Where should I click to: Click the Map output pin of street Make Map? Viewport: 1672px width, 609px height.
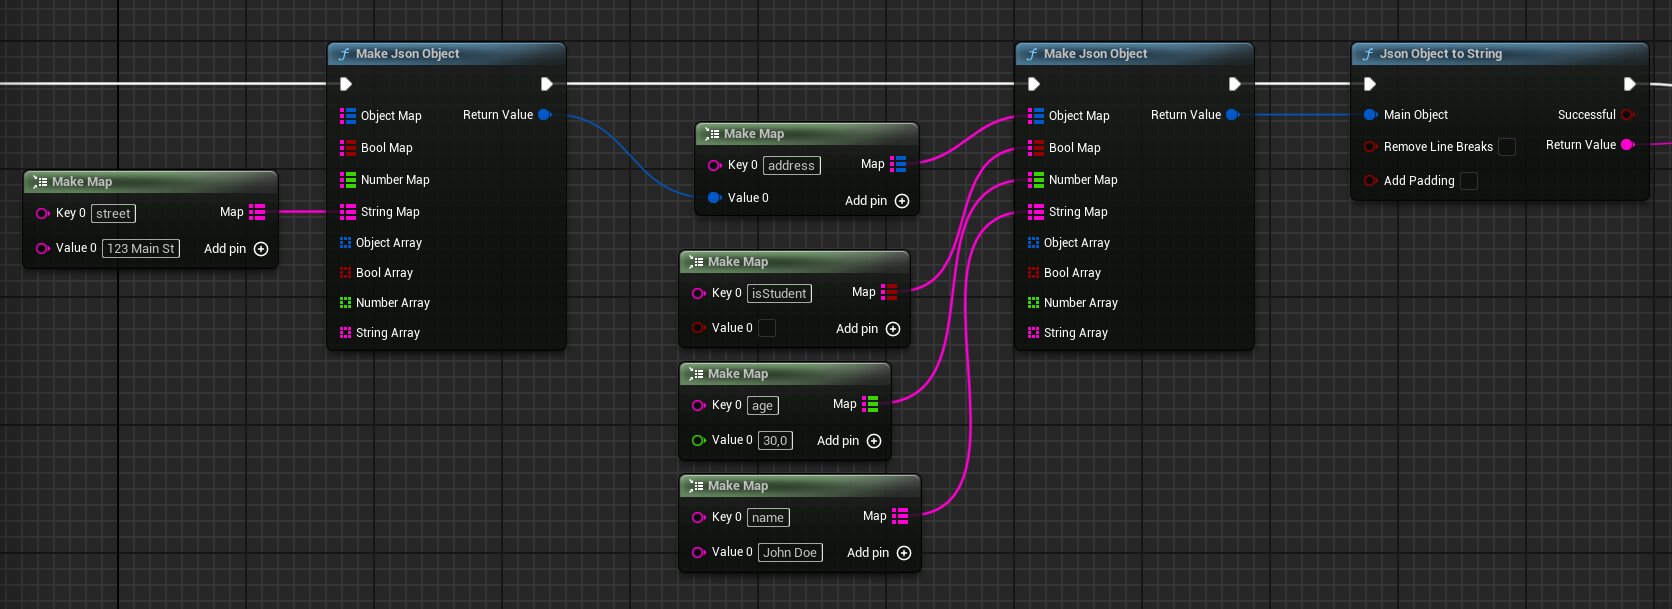(257, 212)
